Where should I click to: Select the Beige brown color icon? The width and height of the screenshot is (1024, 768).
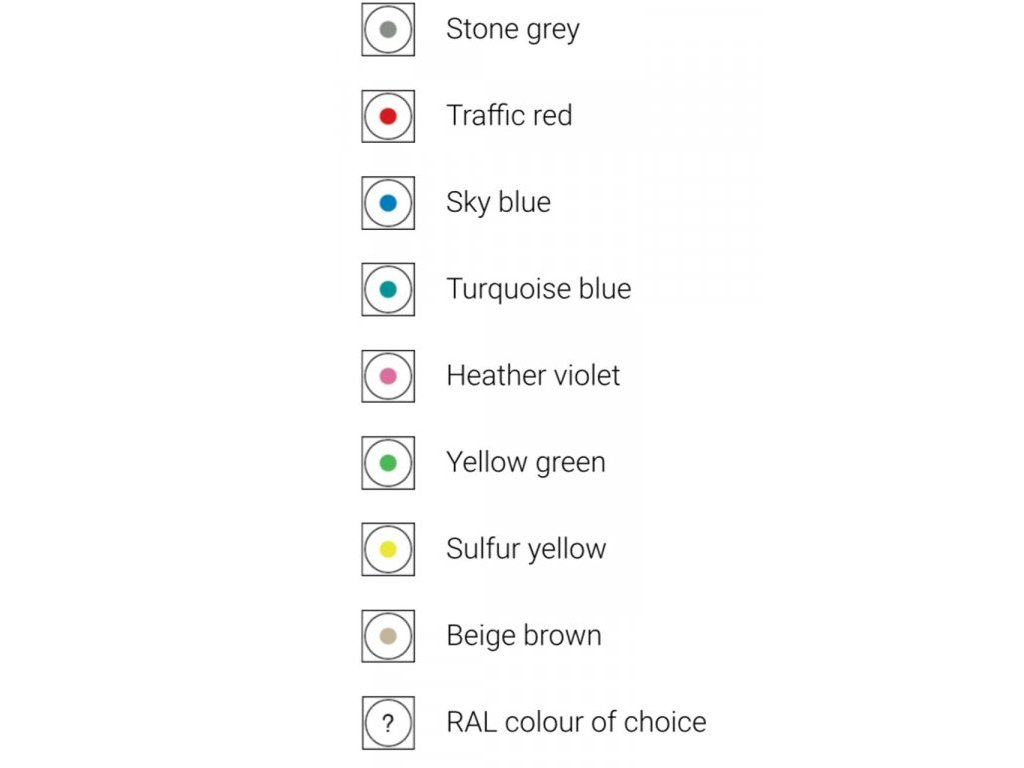pyautogui.click(x=388, y=636)
